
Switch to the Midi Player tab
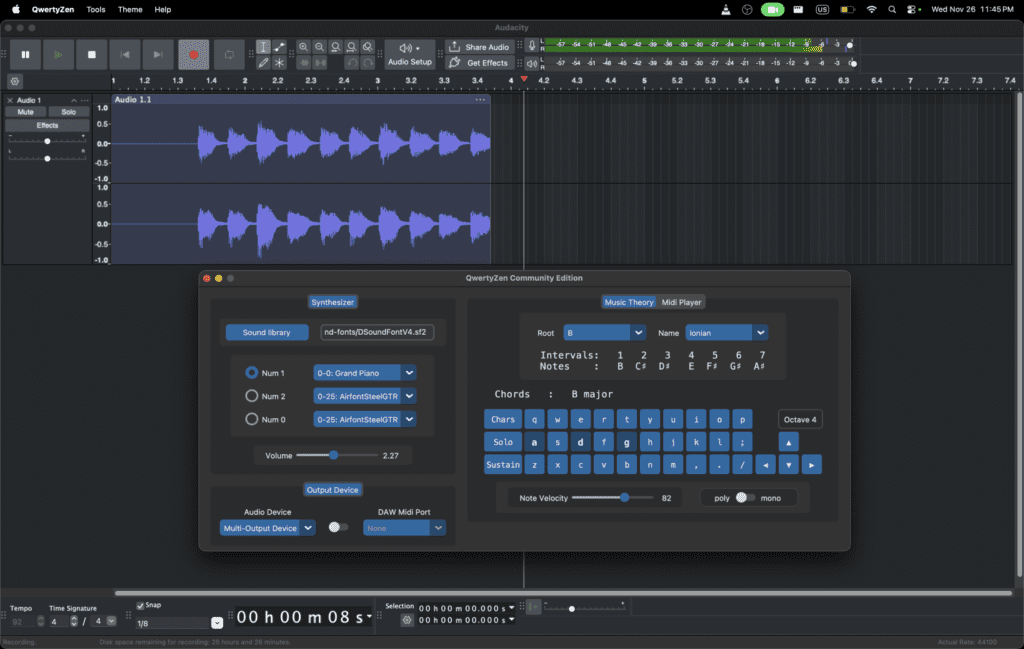tap(682, 301)
